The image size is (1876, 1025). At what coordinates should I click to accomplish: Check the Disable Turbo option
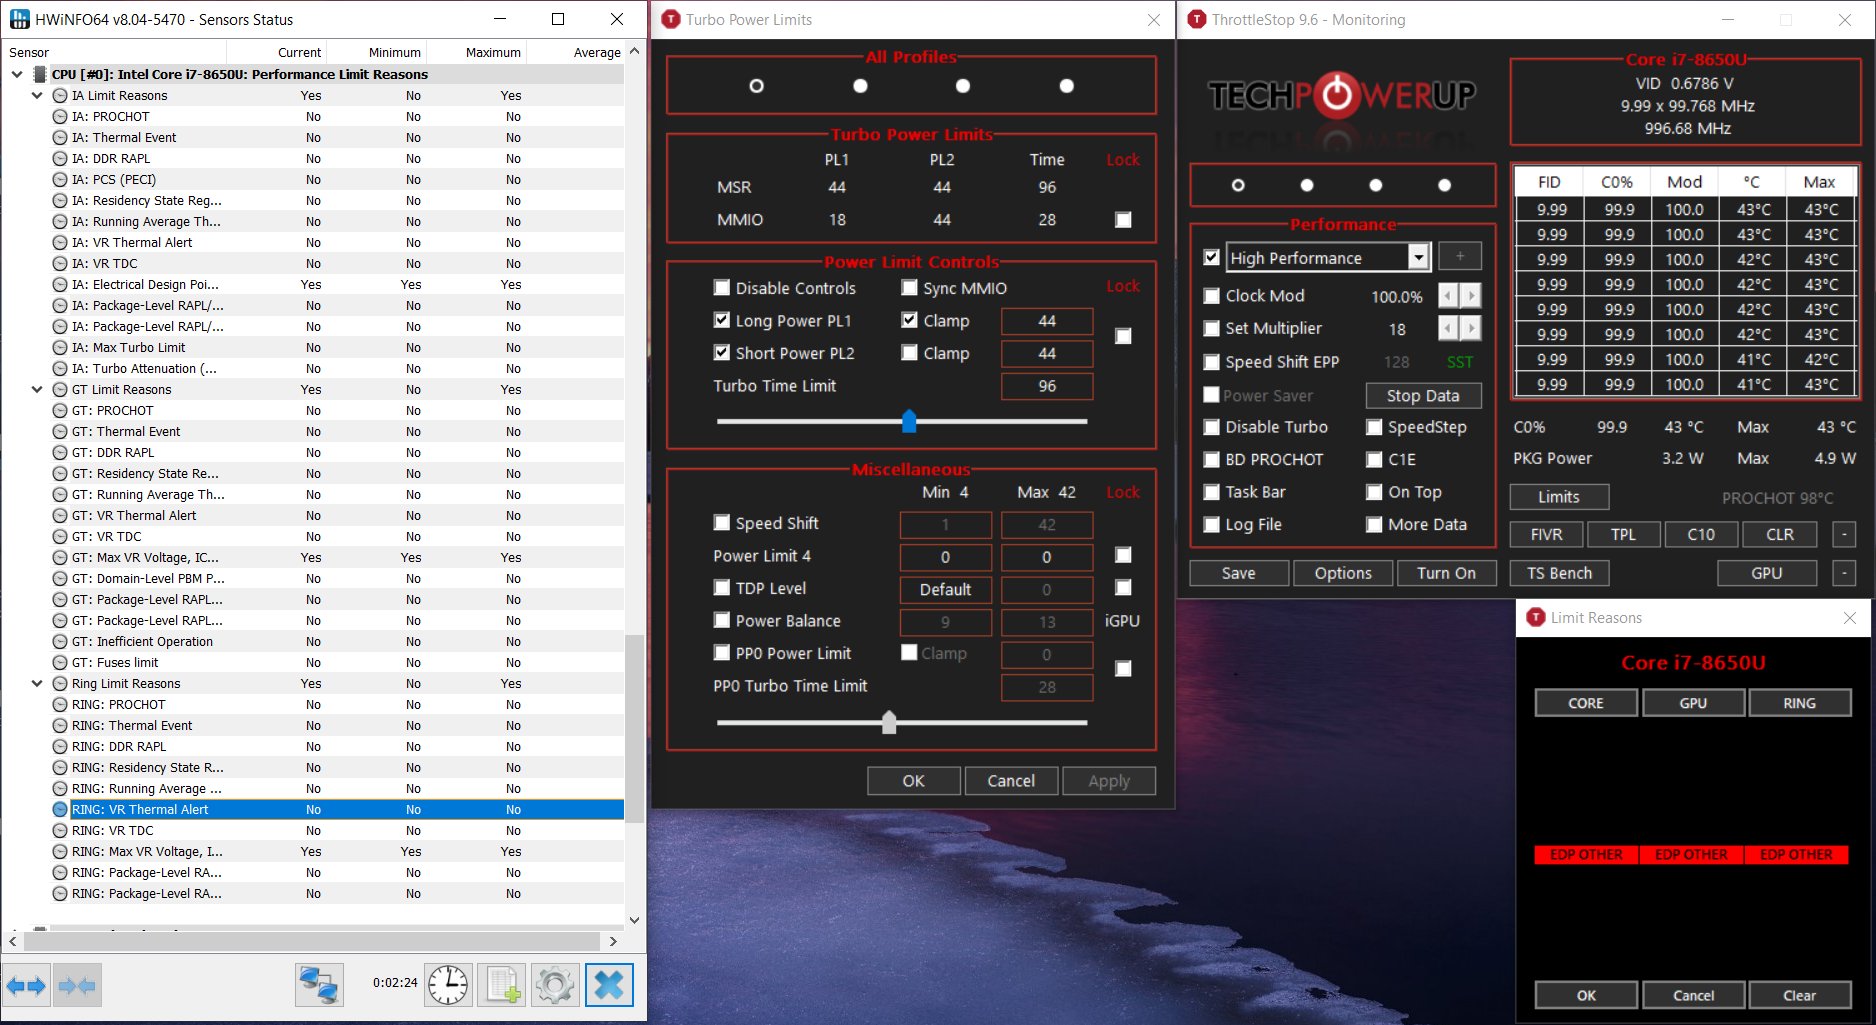coord(1211,427)
